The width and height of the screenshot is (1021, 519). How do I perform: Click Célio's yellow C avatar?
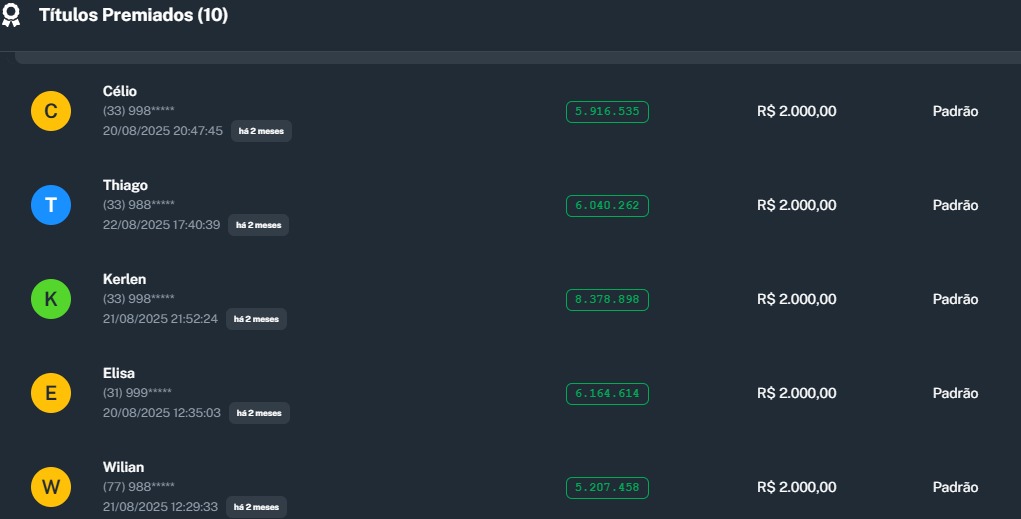[x=51, y=111]
